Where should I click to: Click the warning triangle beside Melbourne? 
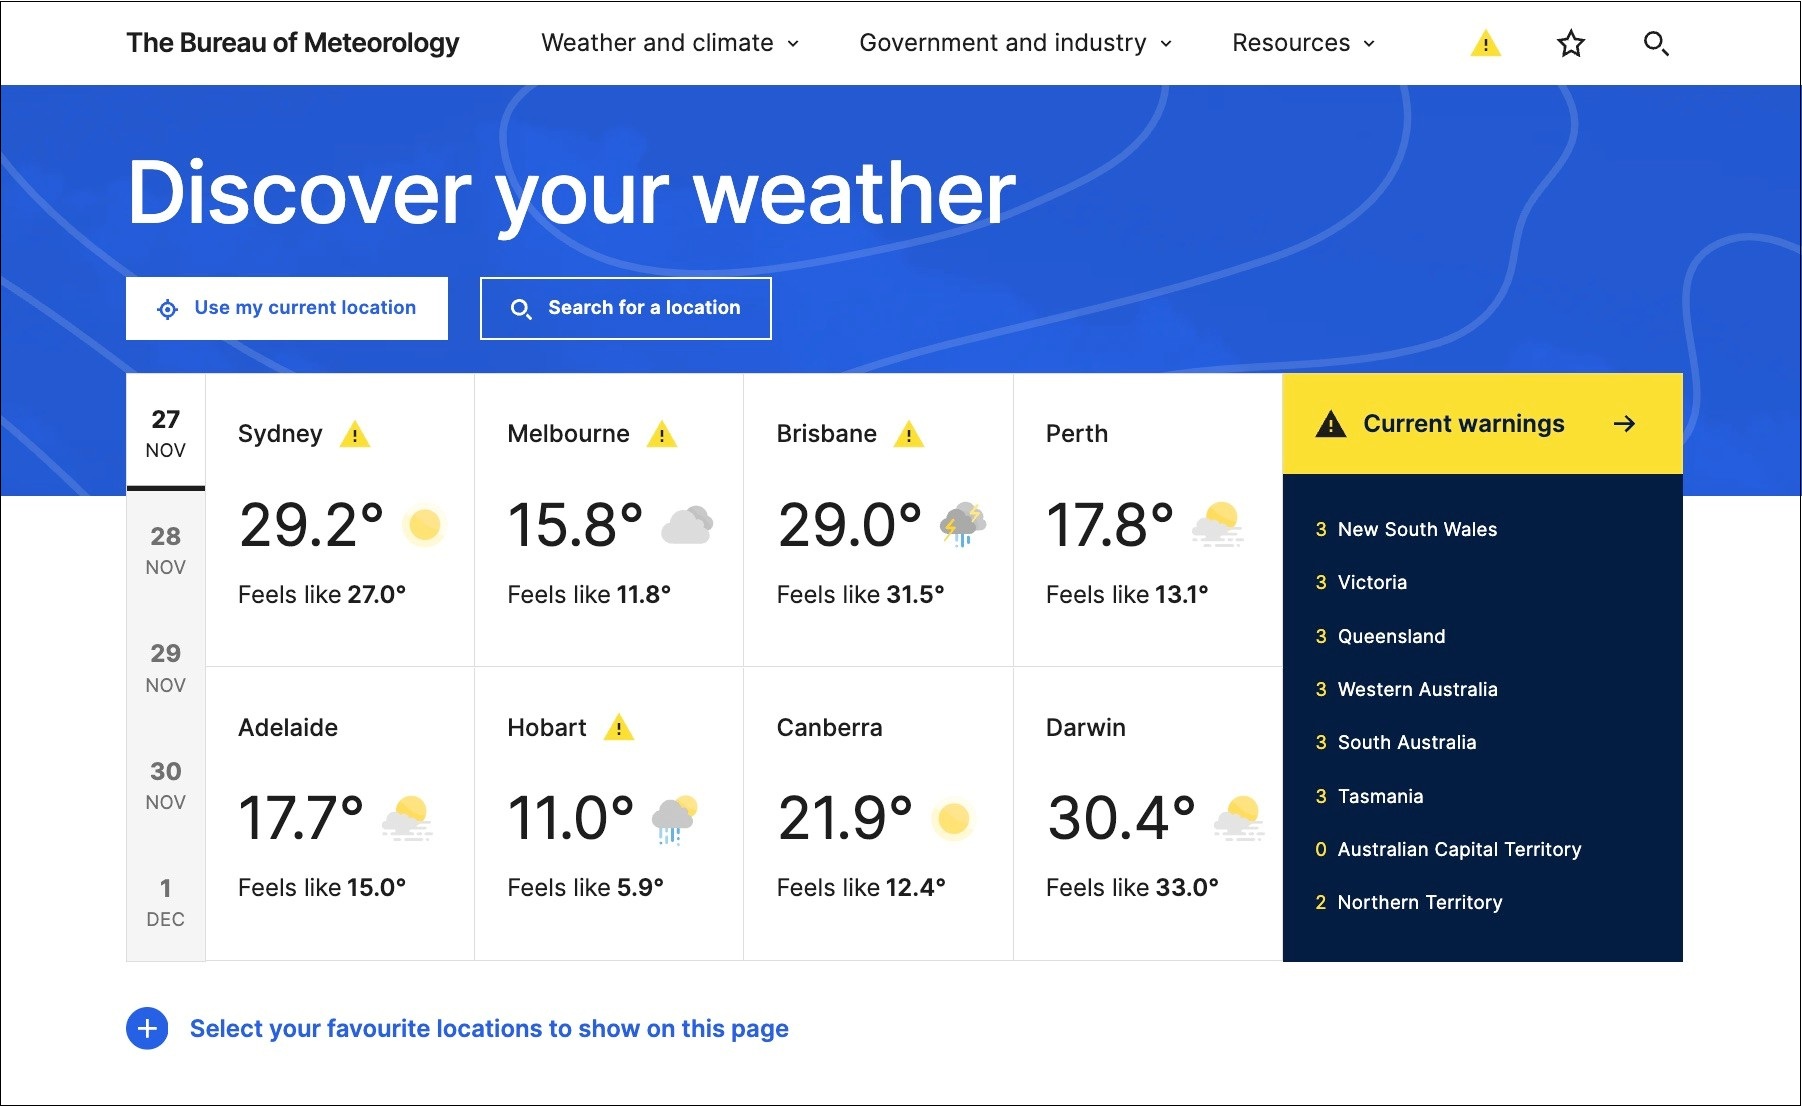pos(663,434)
